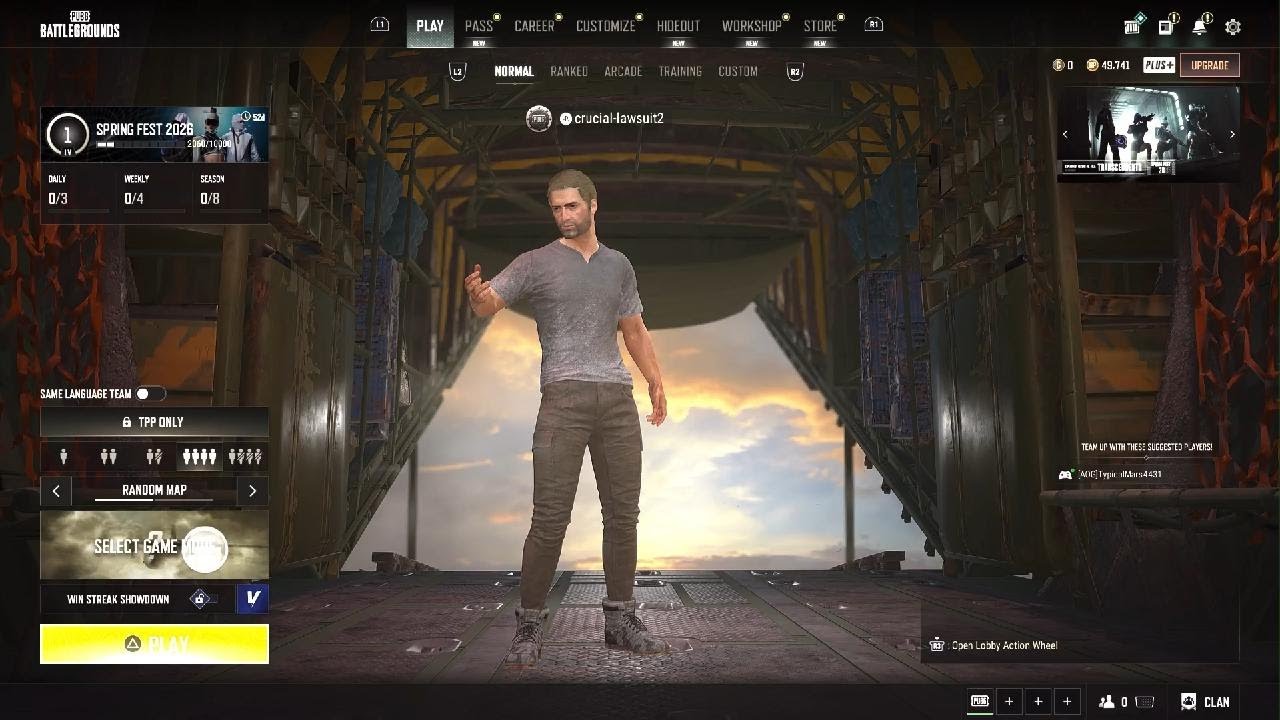Image resolution: width=1280 pixels, height=720 pixels.
Task: Open the Transcendents promo thumbnail
Action: tap(1148, 134)
